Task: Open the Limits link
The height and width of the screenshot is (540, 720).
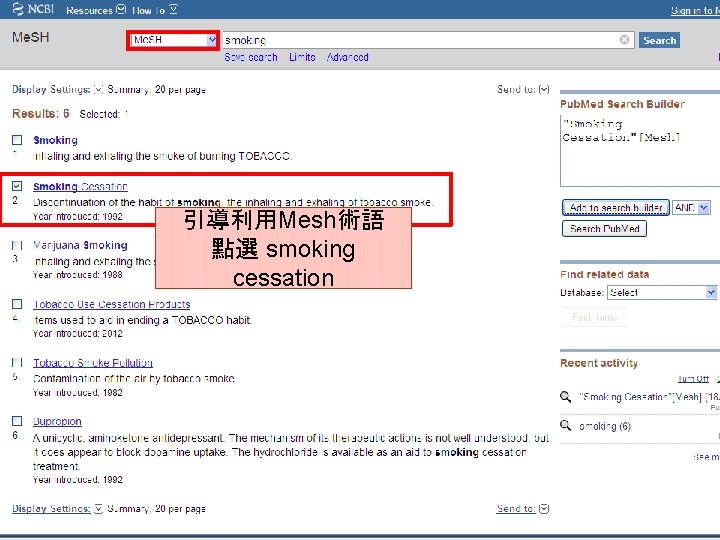Action: pos(302,57)
